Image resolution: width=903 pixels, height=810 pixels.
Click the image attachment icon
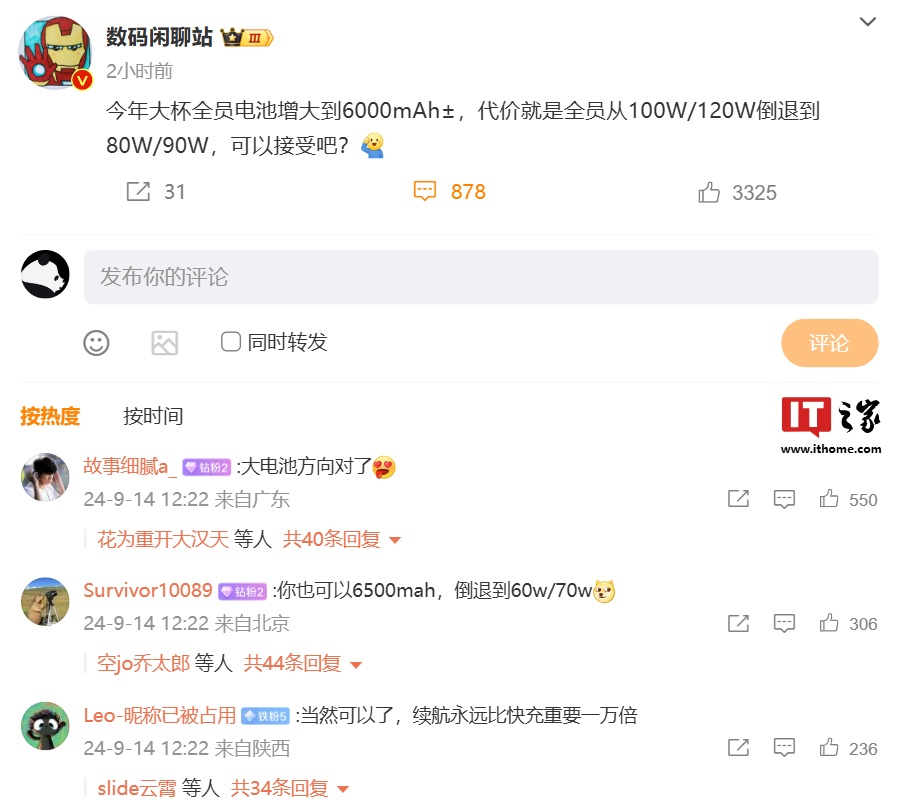[x=165, y=343]
